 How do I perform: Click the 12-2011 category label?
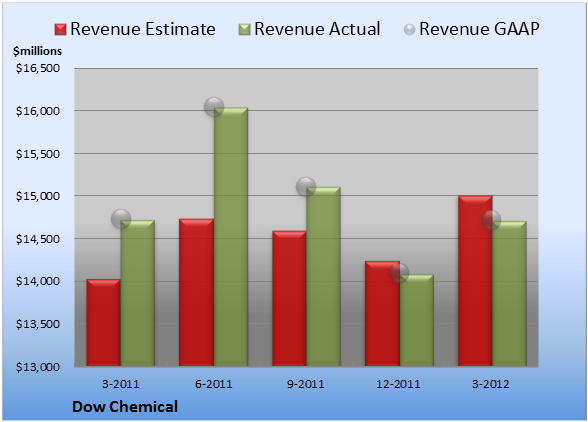click(x=399, y=384)
